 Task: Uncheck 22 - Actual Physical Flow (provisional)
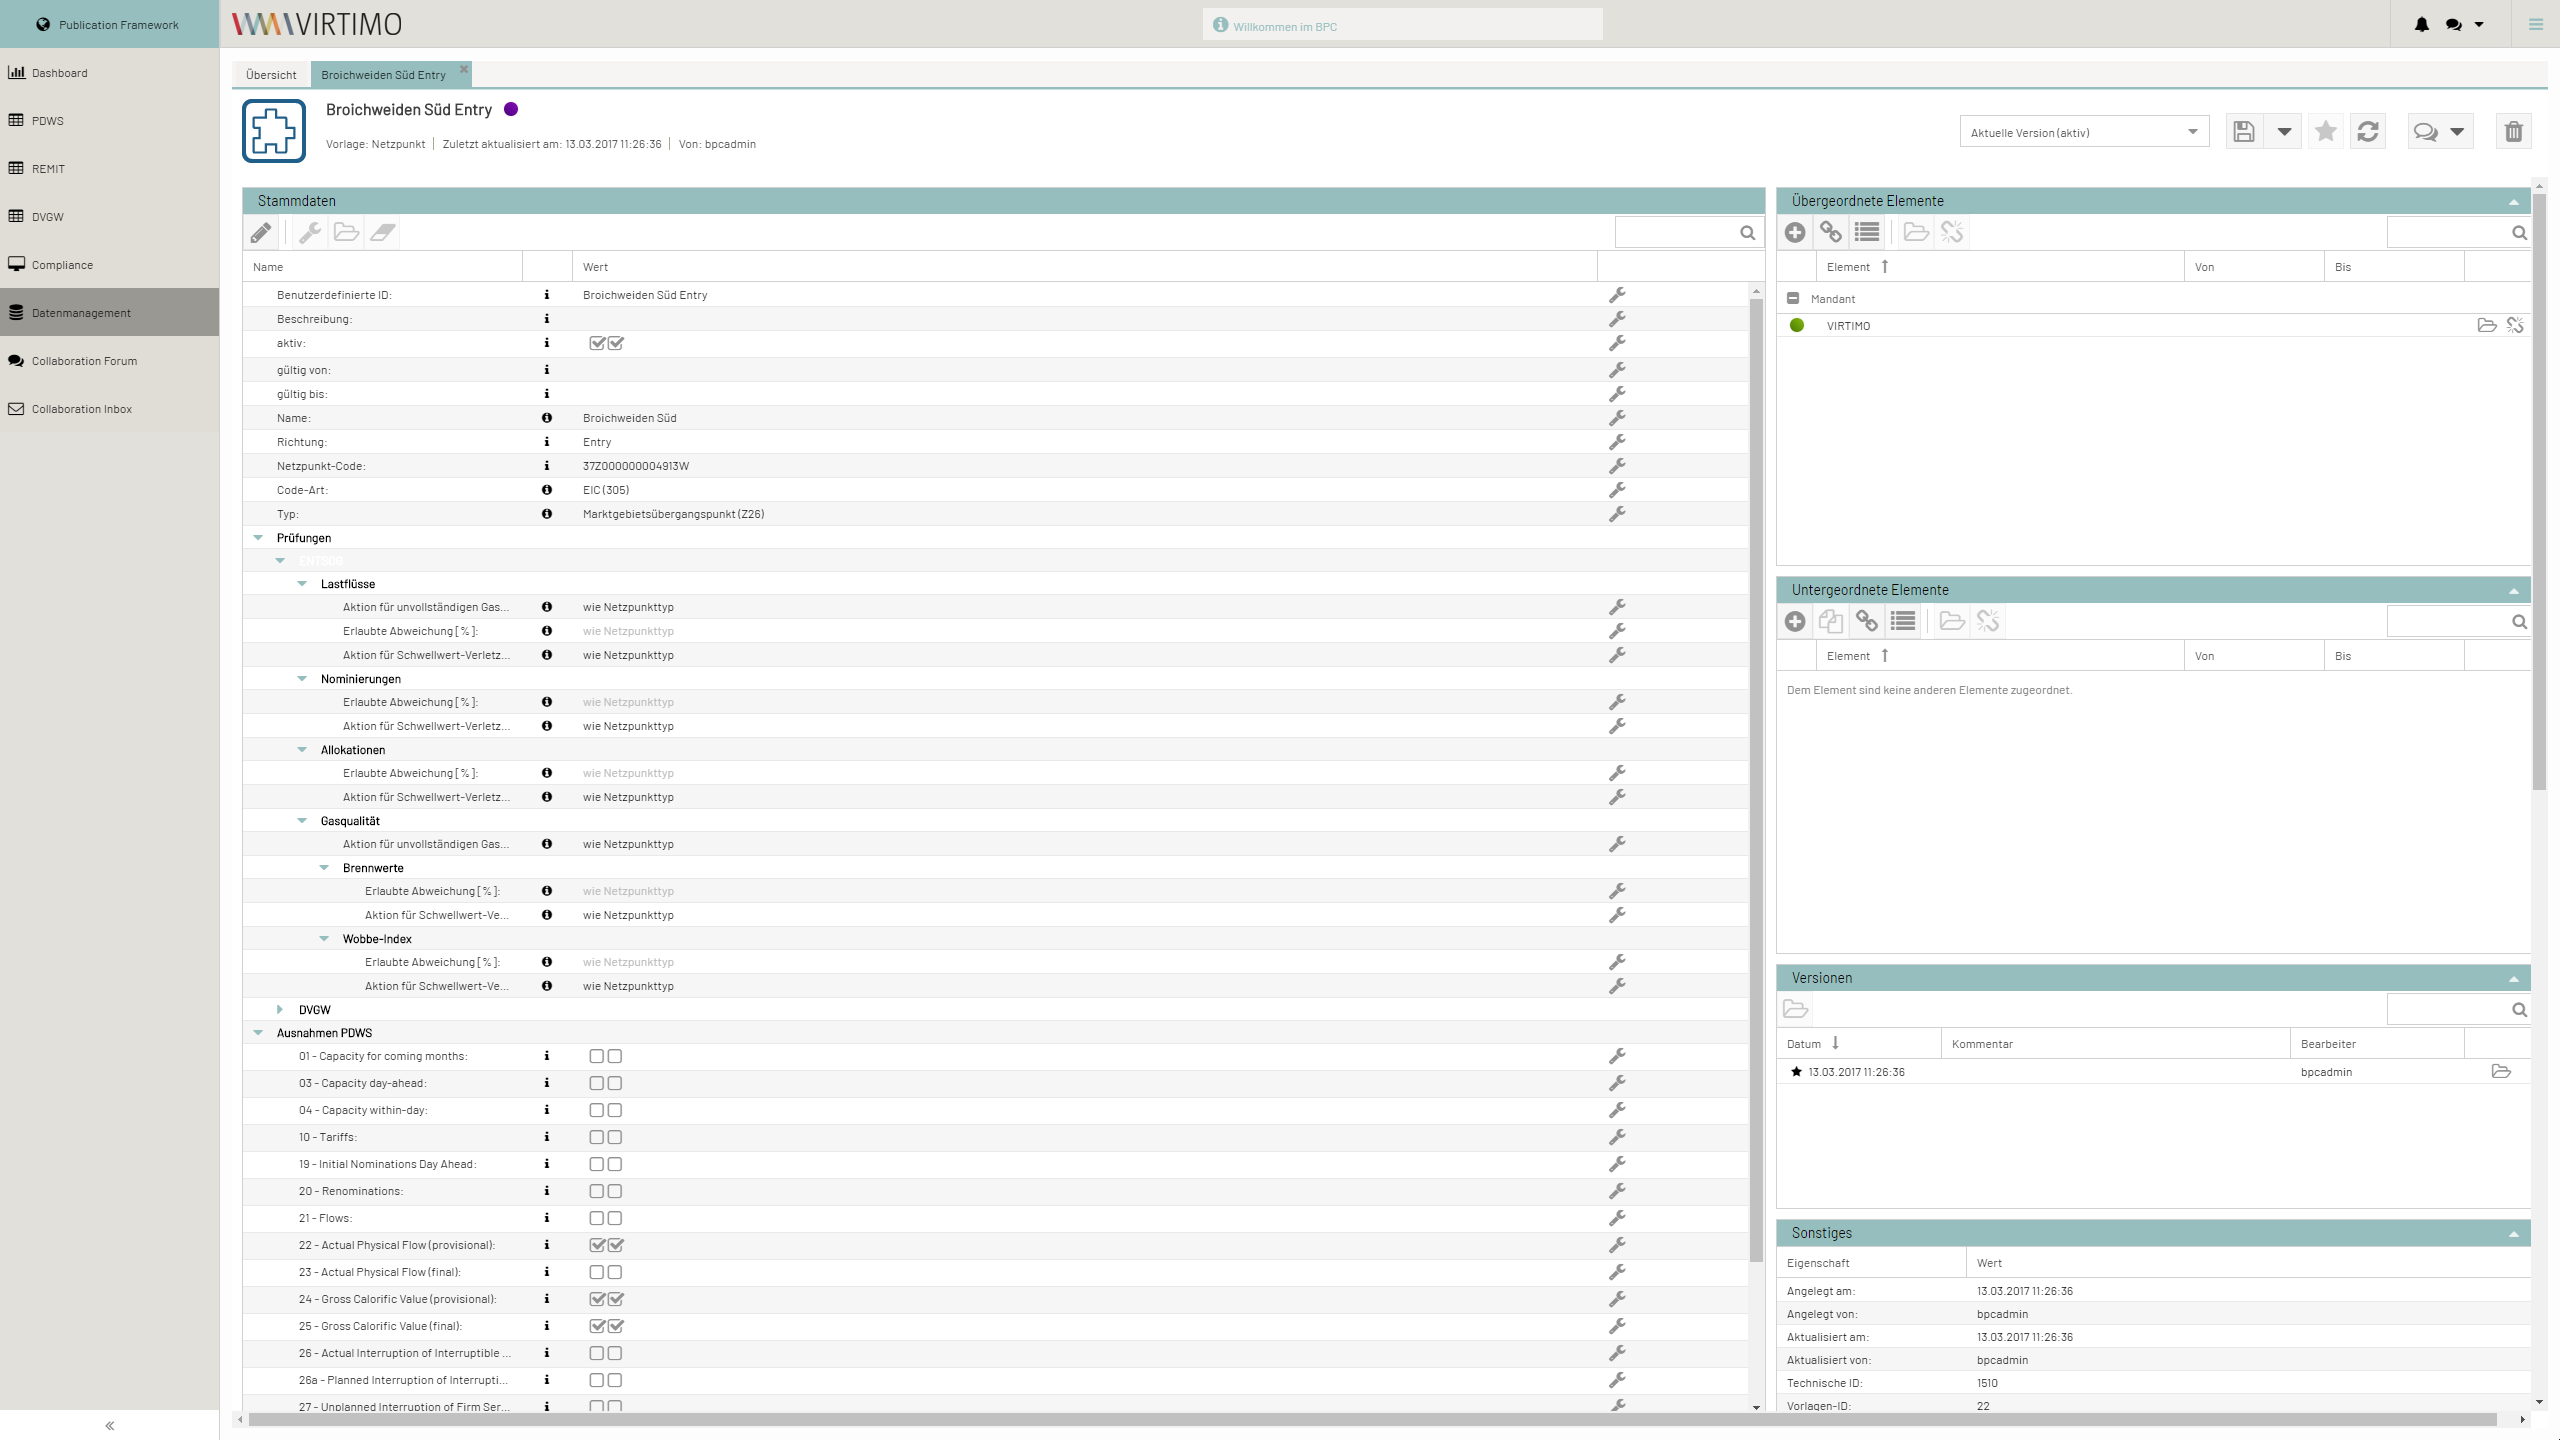tap(606, 1246)
